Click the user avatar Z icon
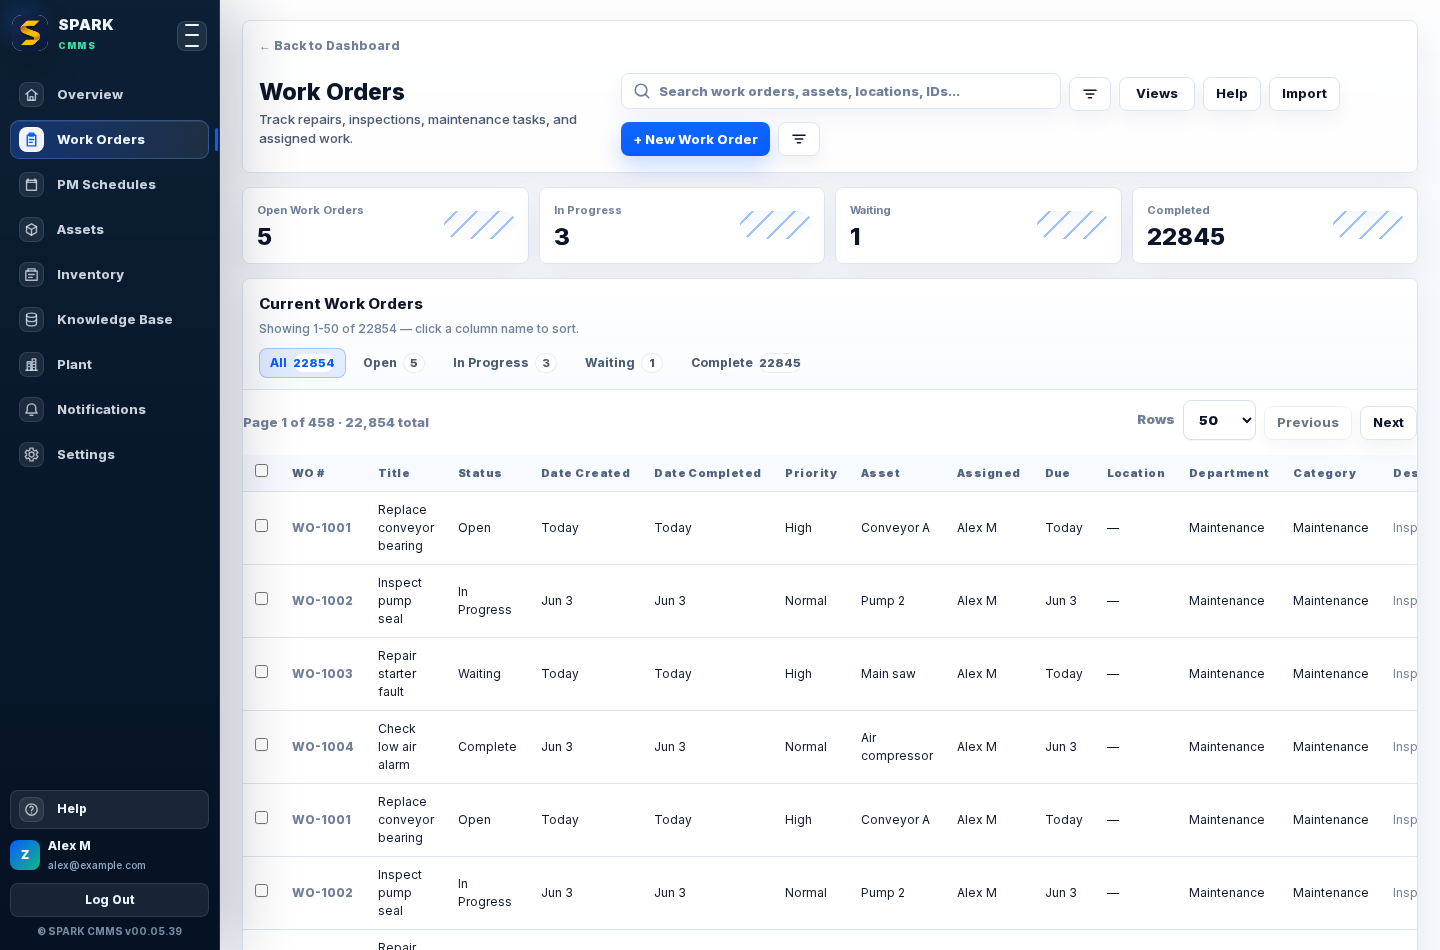Image resolution: width=1440 pixels, height=950 pixels. click(25, 855)
